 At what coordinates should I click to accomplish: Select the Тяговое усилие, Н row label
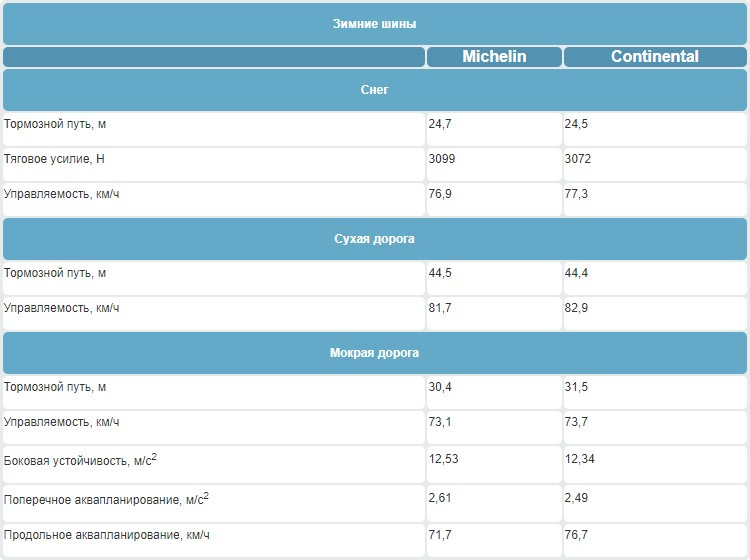pyautogui.click(x=56, y=159)
